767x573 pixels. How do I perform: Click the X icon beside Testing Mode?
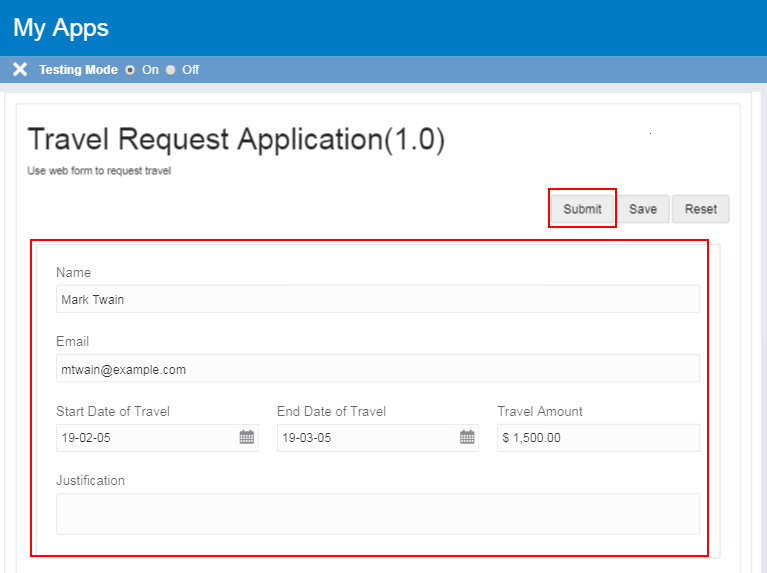tap(20, 70)
